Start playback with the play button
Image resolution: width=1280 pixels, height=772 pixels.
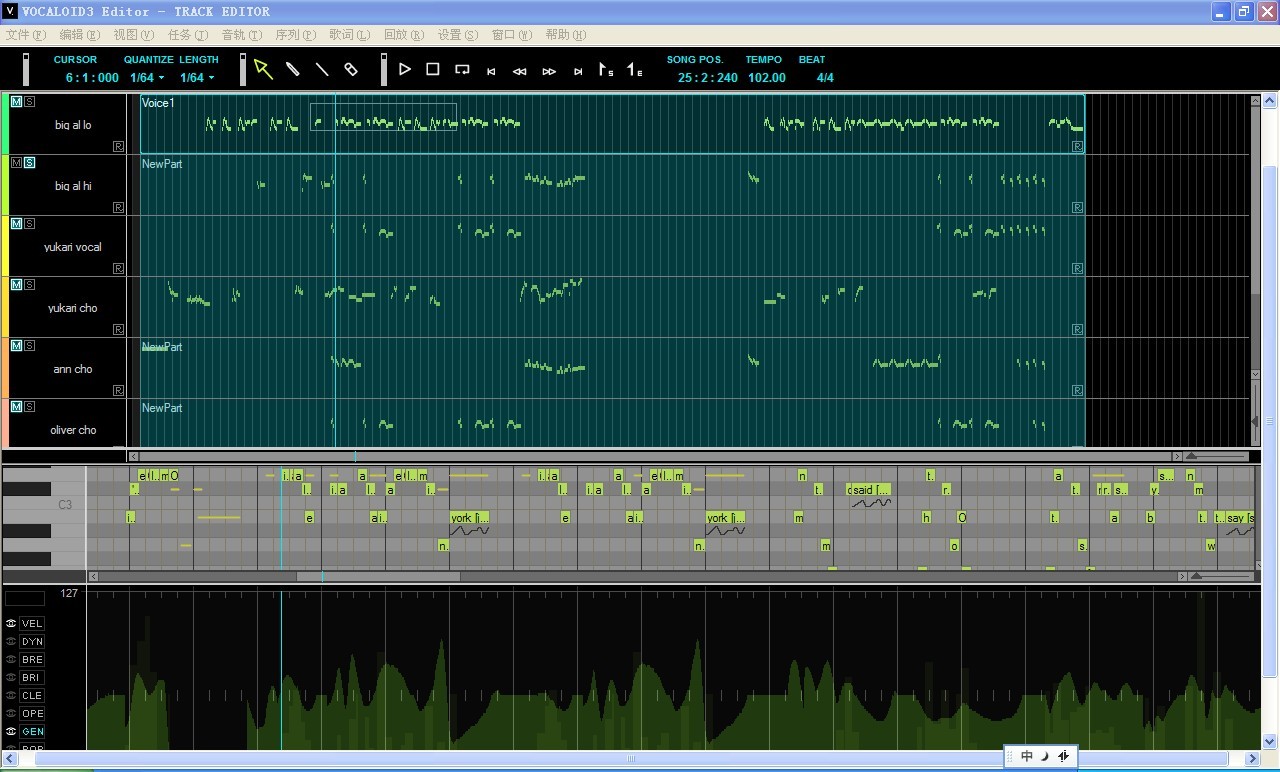coord(405,69)
